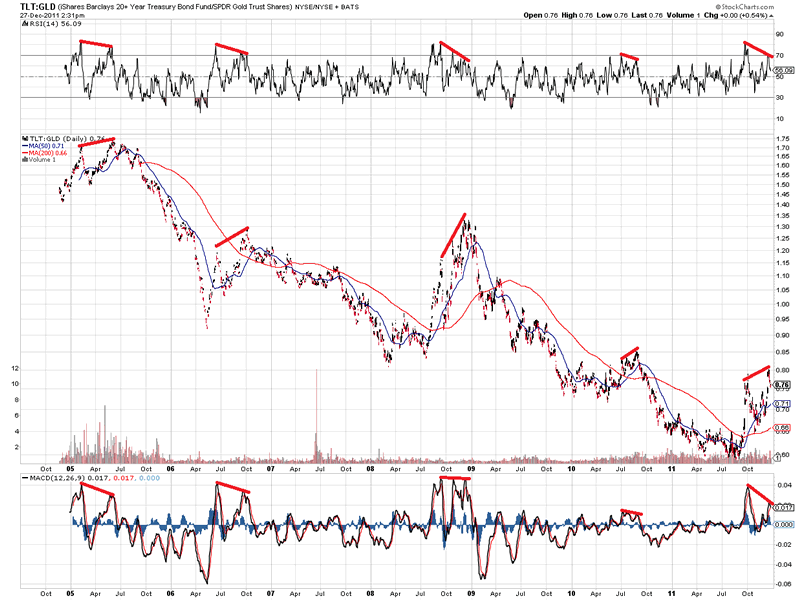
Task: Click the RSI(14) 56.09 label
Action: tap(54, 23)
